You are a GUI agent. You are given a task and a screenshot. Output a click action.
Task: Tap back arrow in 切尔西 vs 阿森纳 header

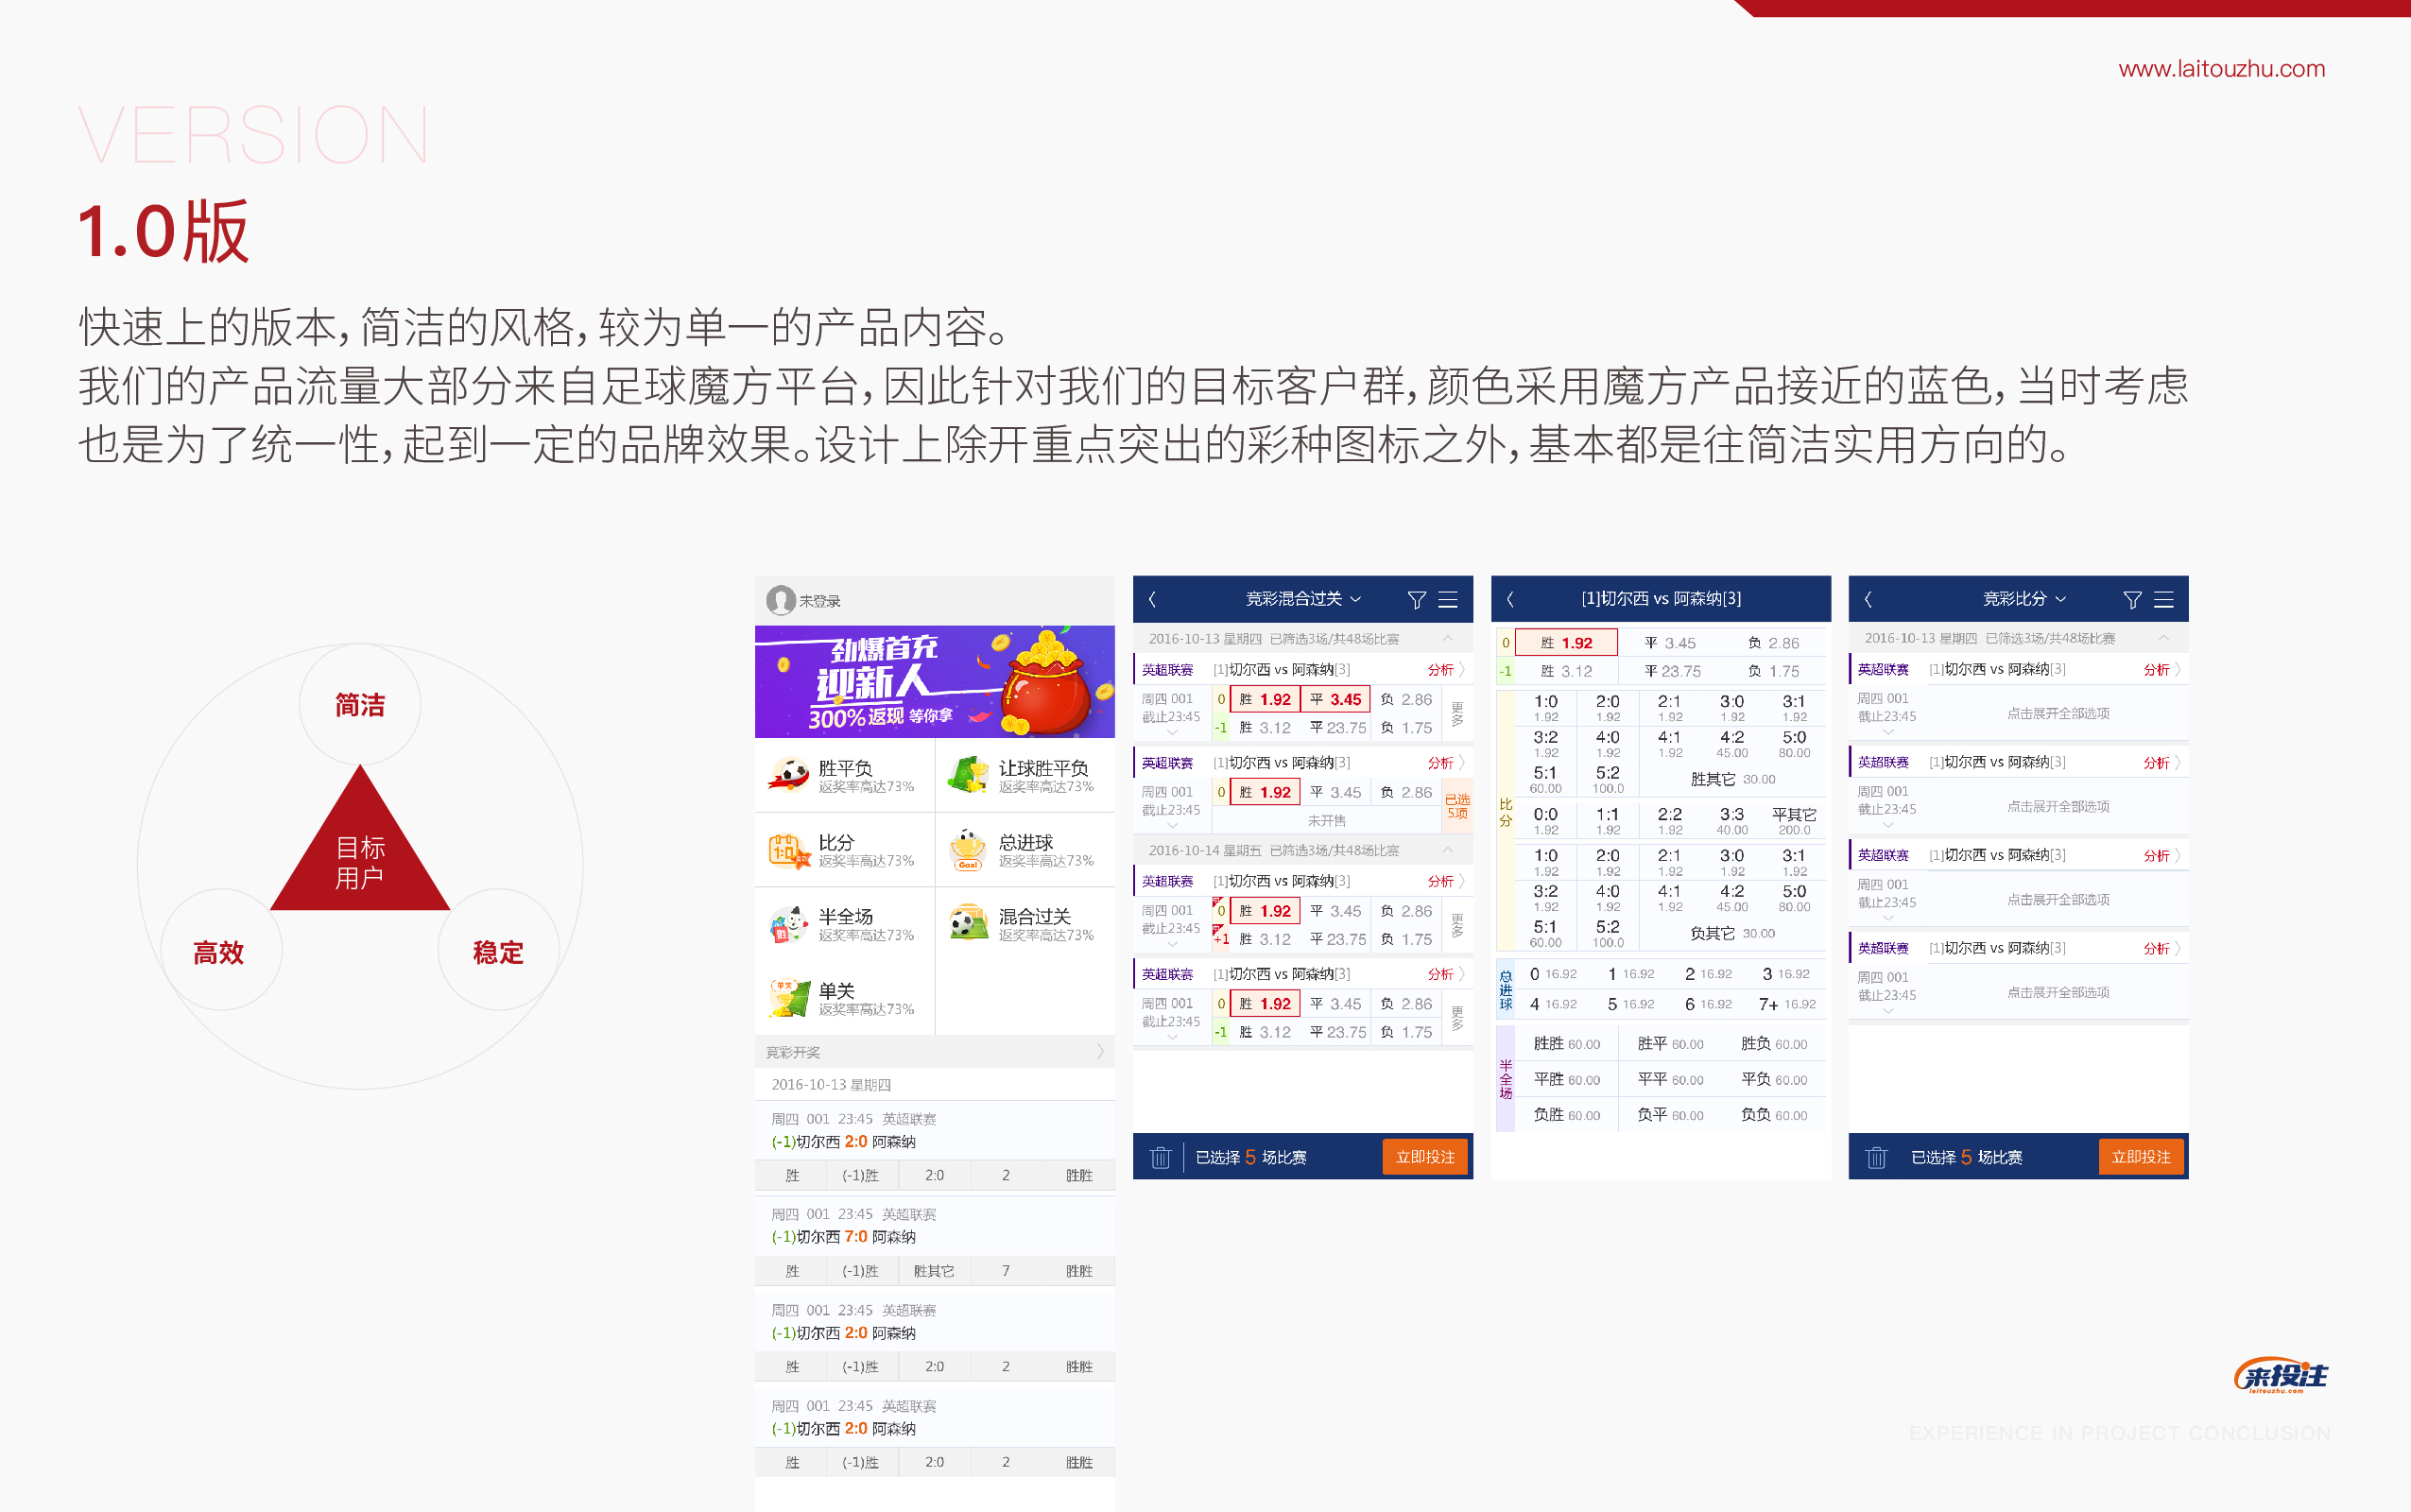[1510, 600]
